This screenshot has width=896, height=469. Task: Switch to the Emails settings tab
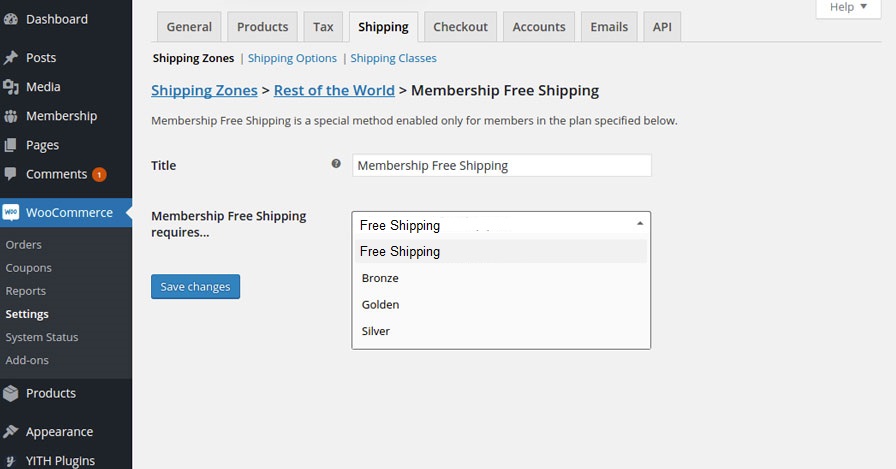(609, 27)
